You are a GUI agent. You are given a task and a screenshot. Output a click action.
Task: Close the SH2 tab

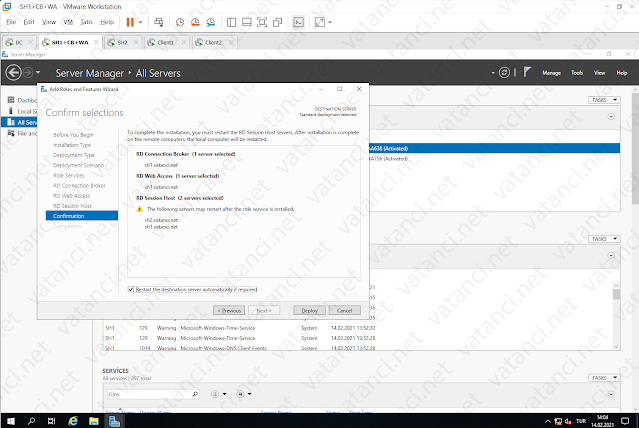click(136, 42)
